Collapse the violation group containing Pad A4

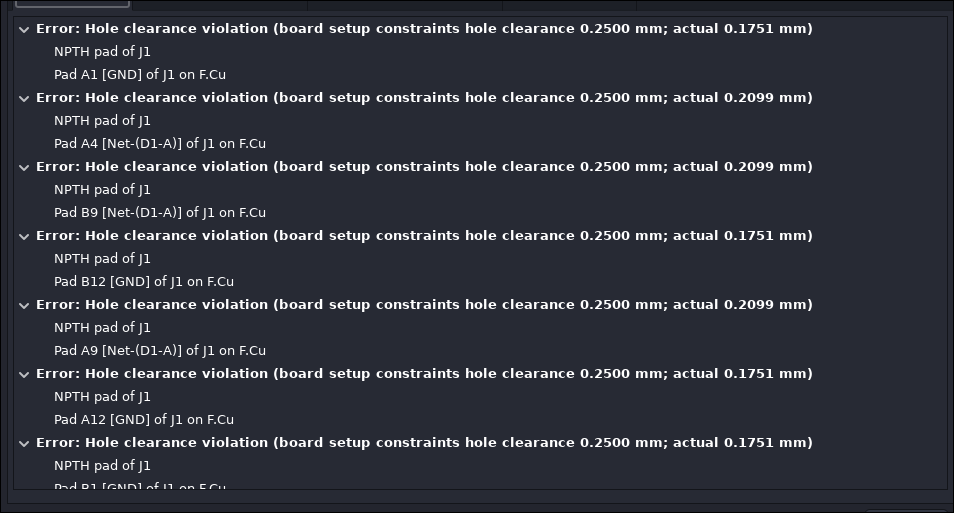pos(24,98)
